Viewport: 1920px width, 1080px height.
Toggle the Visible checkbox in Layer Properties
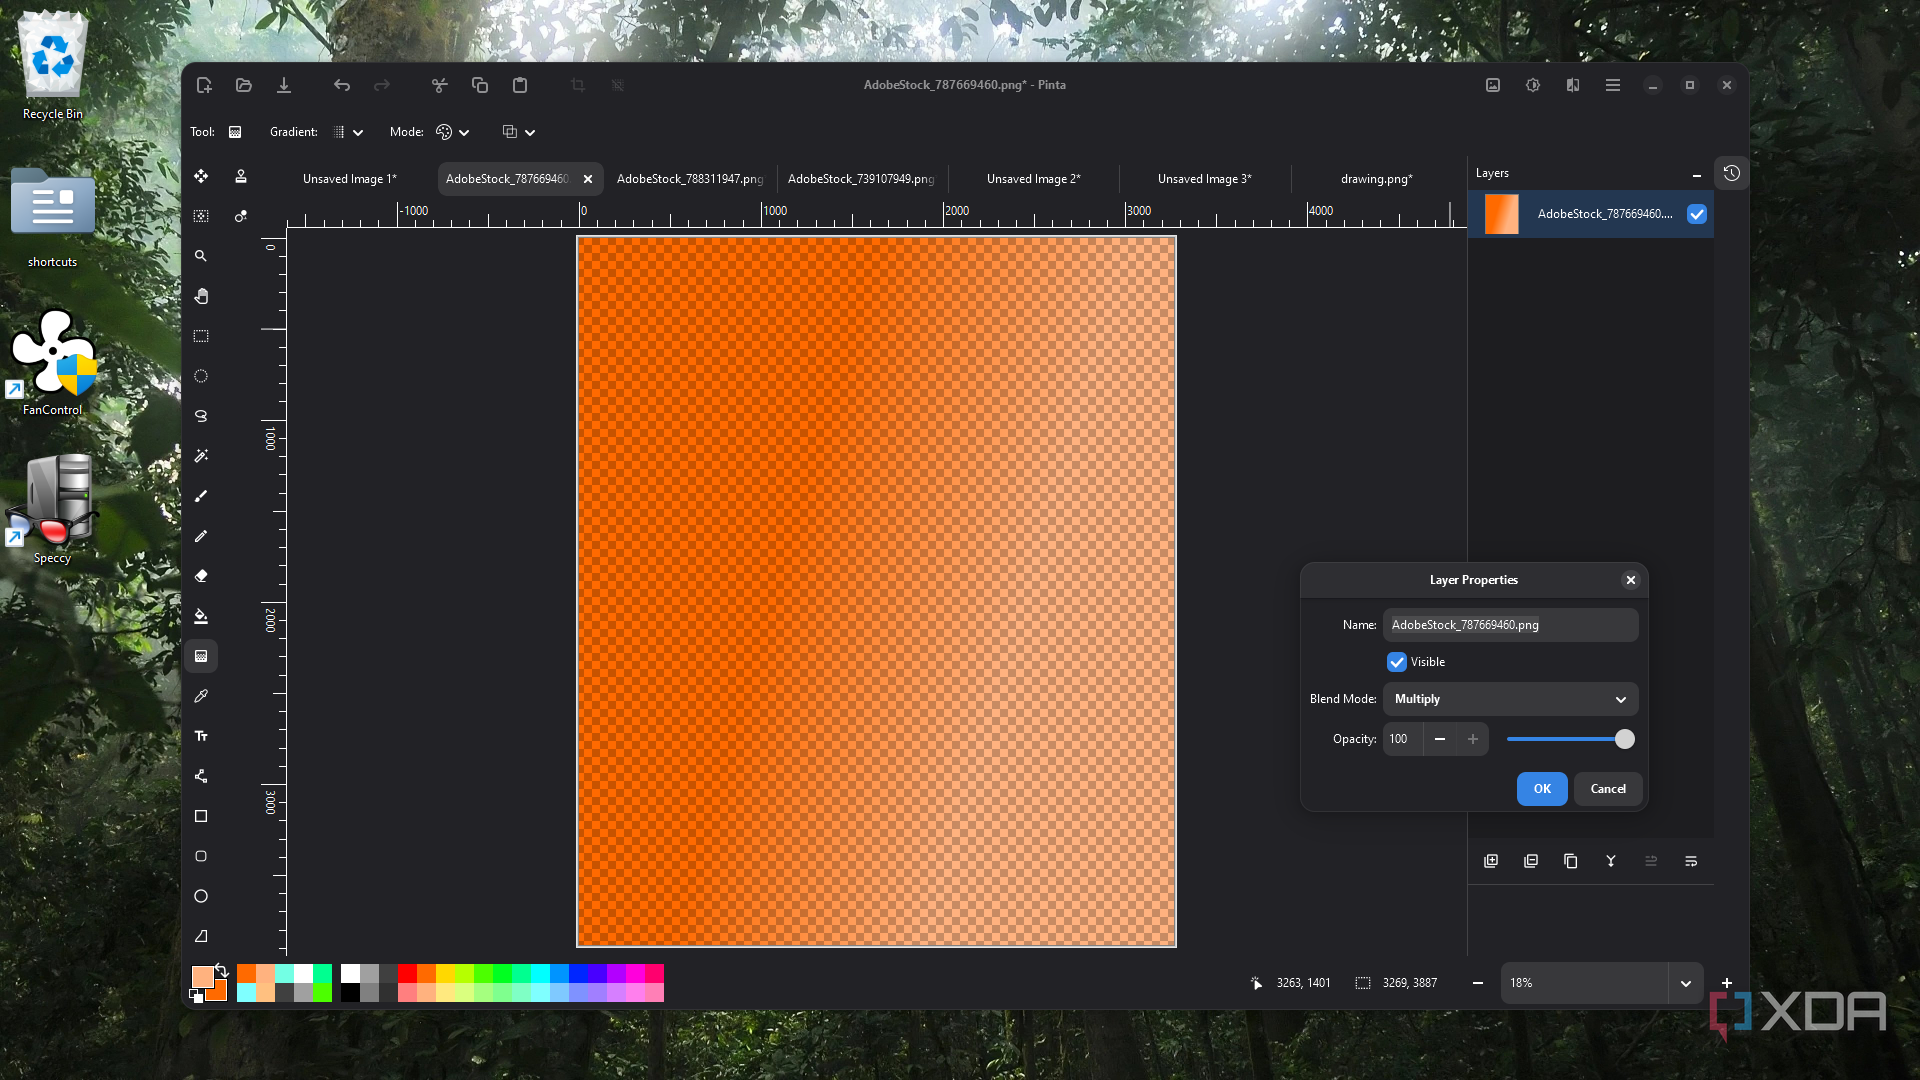1397,662
